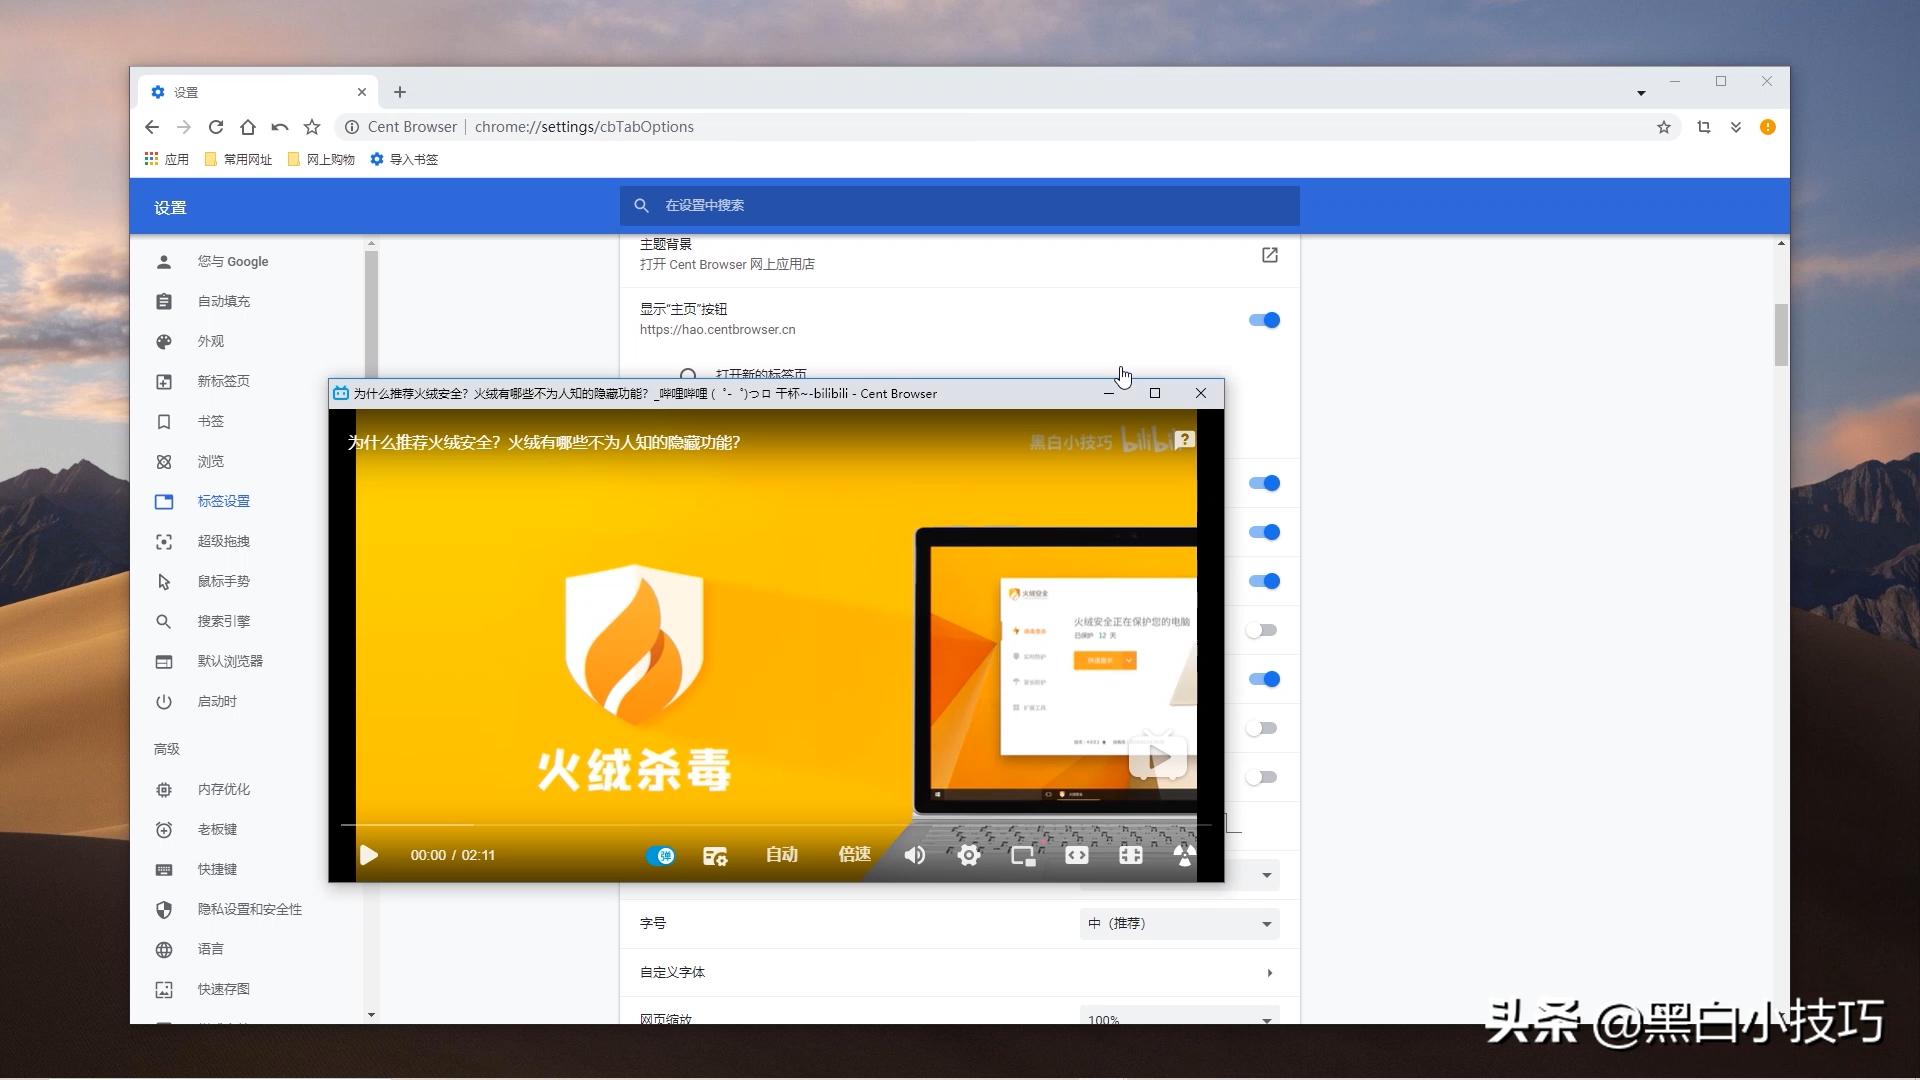Image resolution: width=1920 pixels, height=1080 pixels.
Task: Select 超级拖拽 in settings sidebar
Action: pyautogui.click(x=223, y=541)
